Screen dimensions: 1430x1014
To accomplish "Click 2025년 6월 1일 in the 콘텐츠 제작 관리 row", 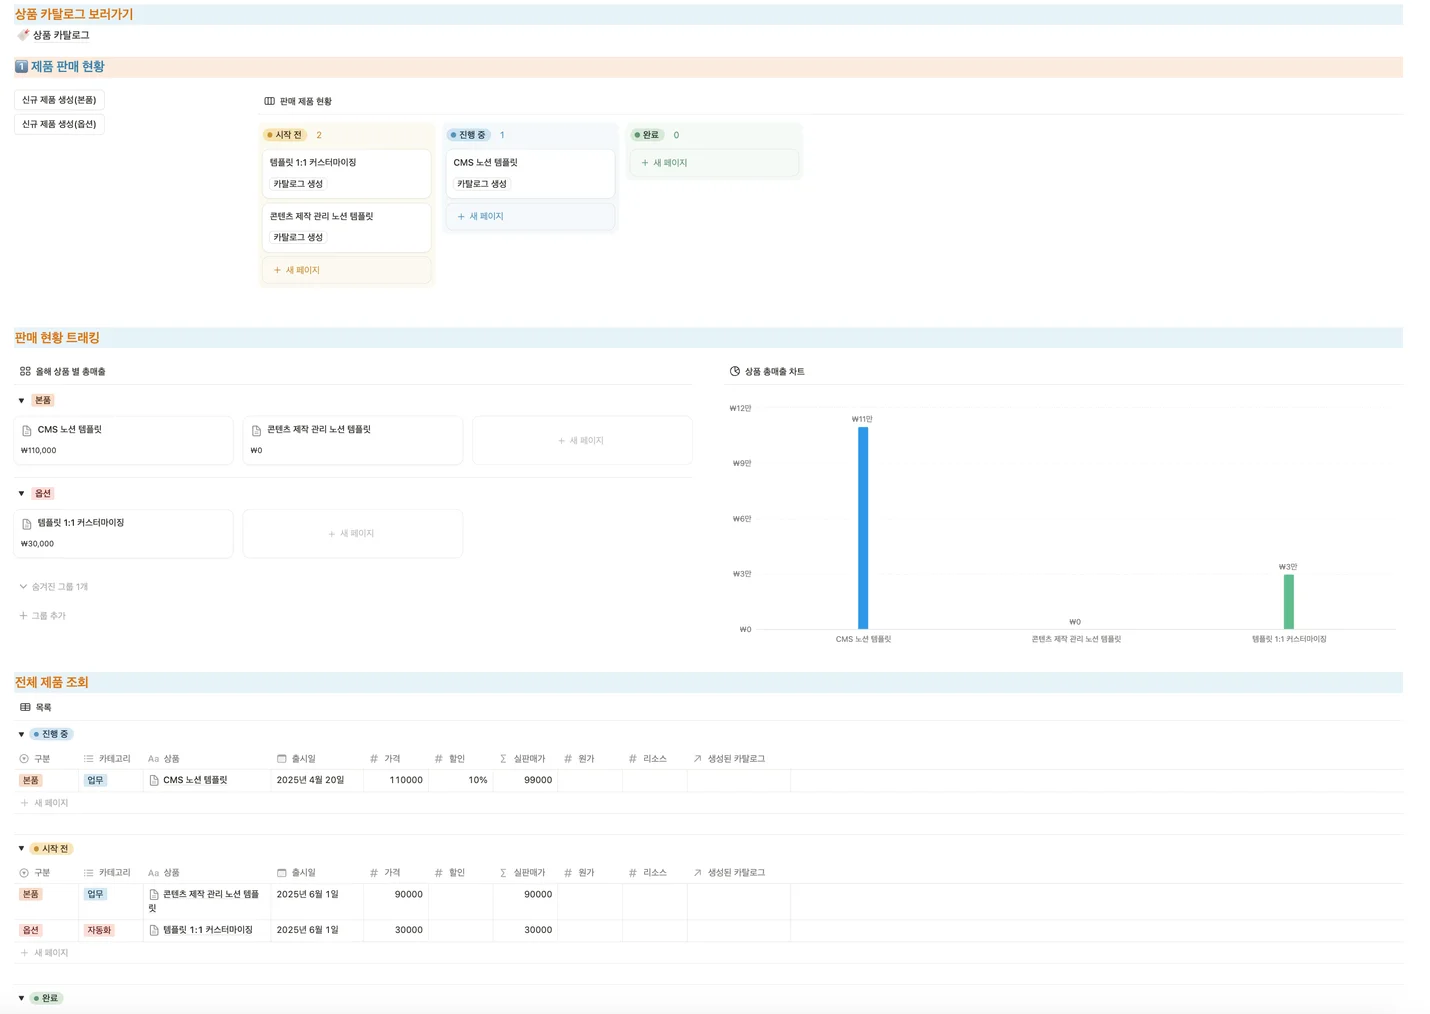I will pos(307,895).
